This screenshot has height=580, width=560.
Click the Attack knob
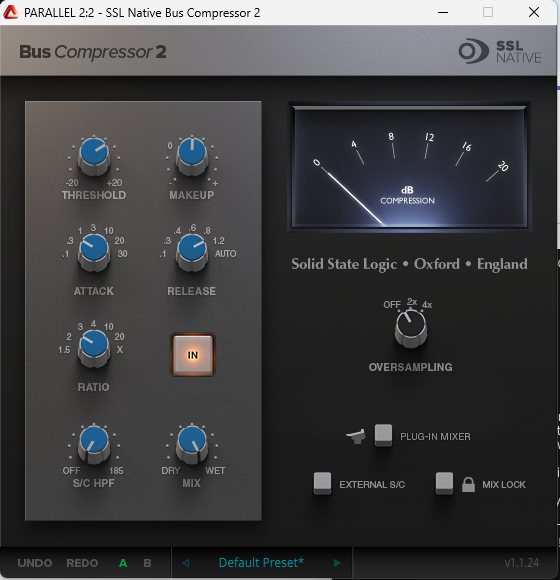pyautogui.click(x=94, y=252)
